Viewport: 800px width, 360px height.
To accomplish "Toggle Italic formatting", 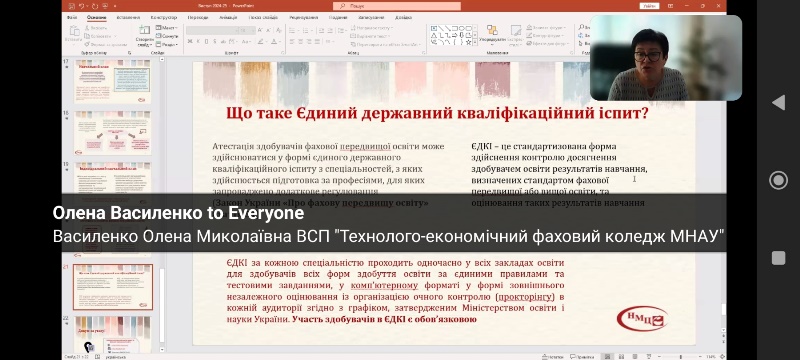I will tap(198, 41).
